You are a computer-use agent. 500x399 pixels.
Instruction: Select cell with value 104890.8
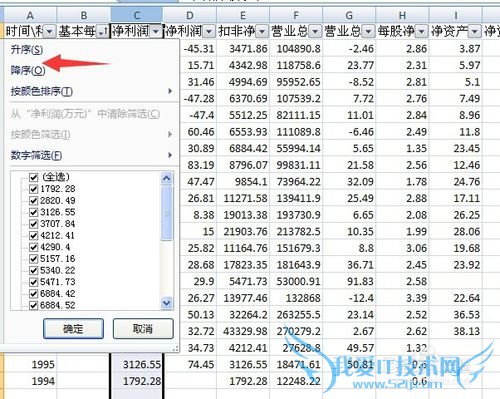pyautogui.click(x=296, y=49)
